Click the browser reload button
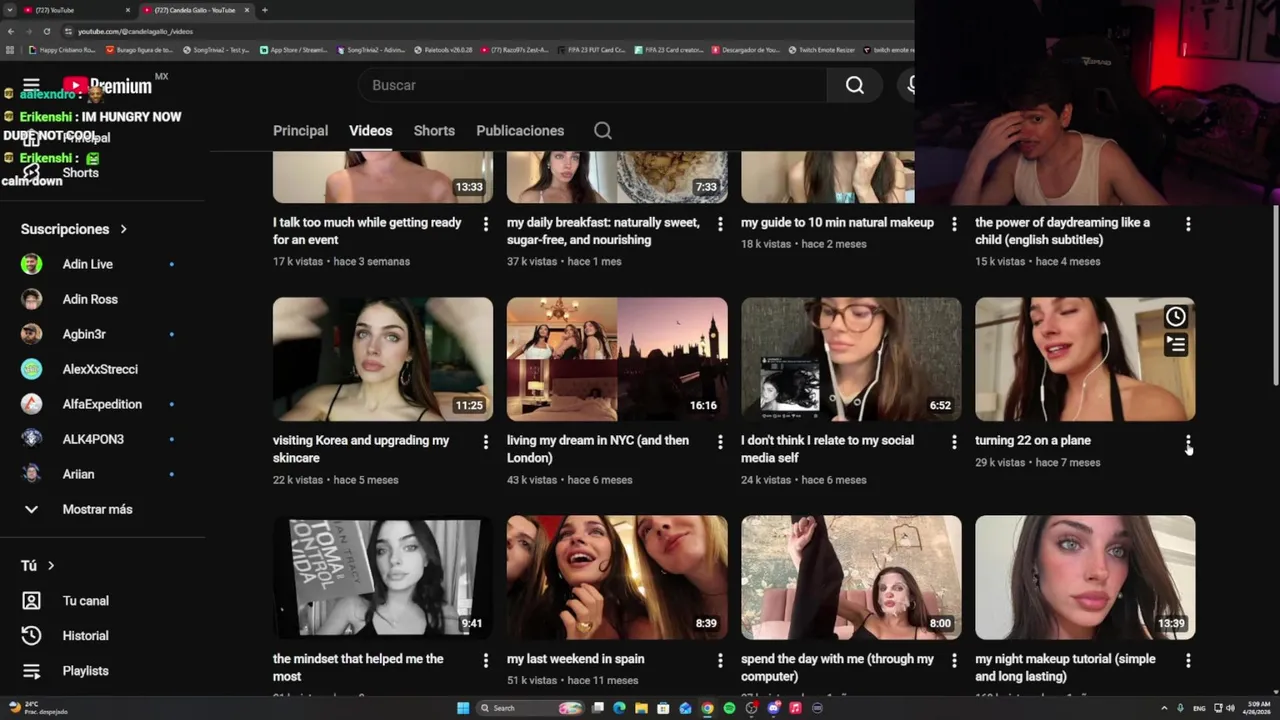 [x=46, y=31]
